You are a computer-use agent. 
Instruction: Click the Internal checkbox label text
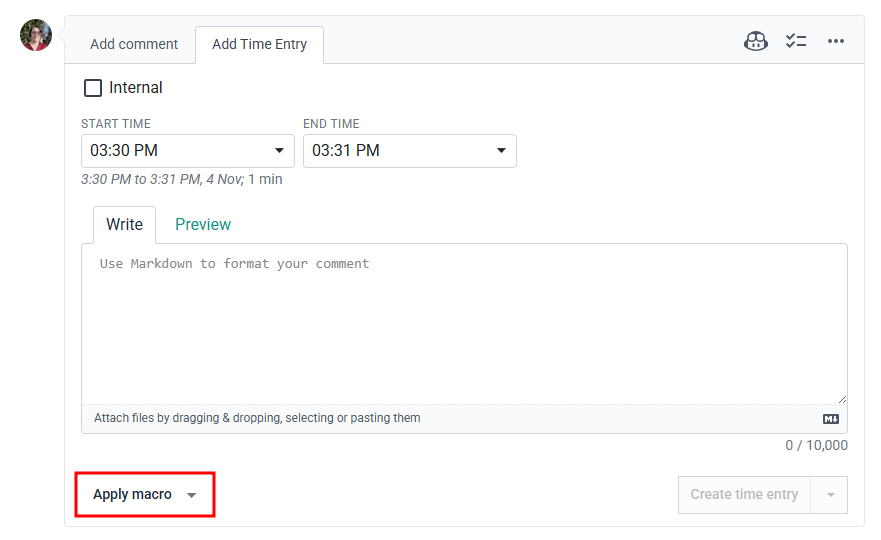[136, 88]
